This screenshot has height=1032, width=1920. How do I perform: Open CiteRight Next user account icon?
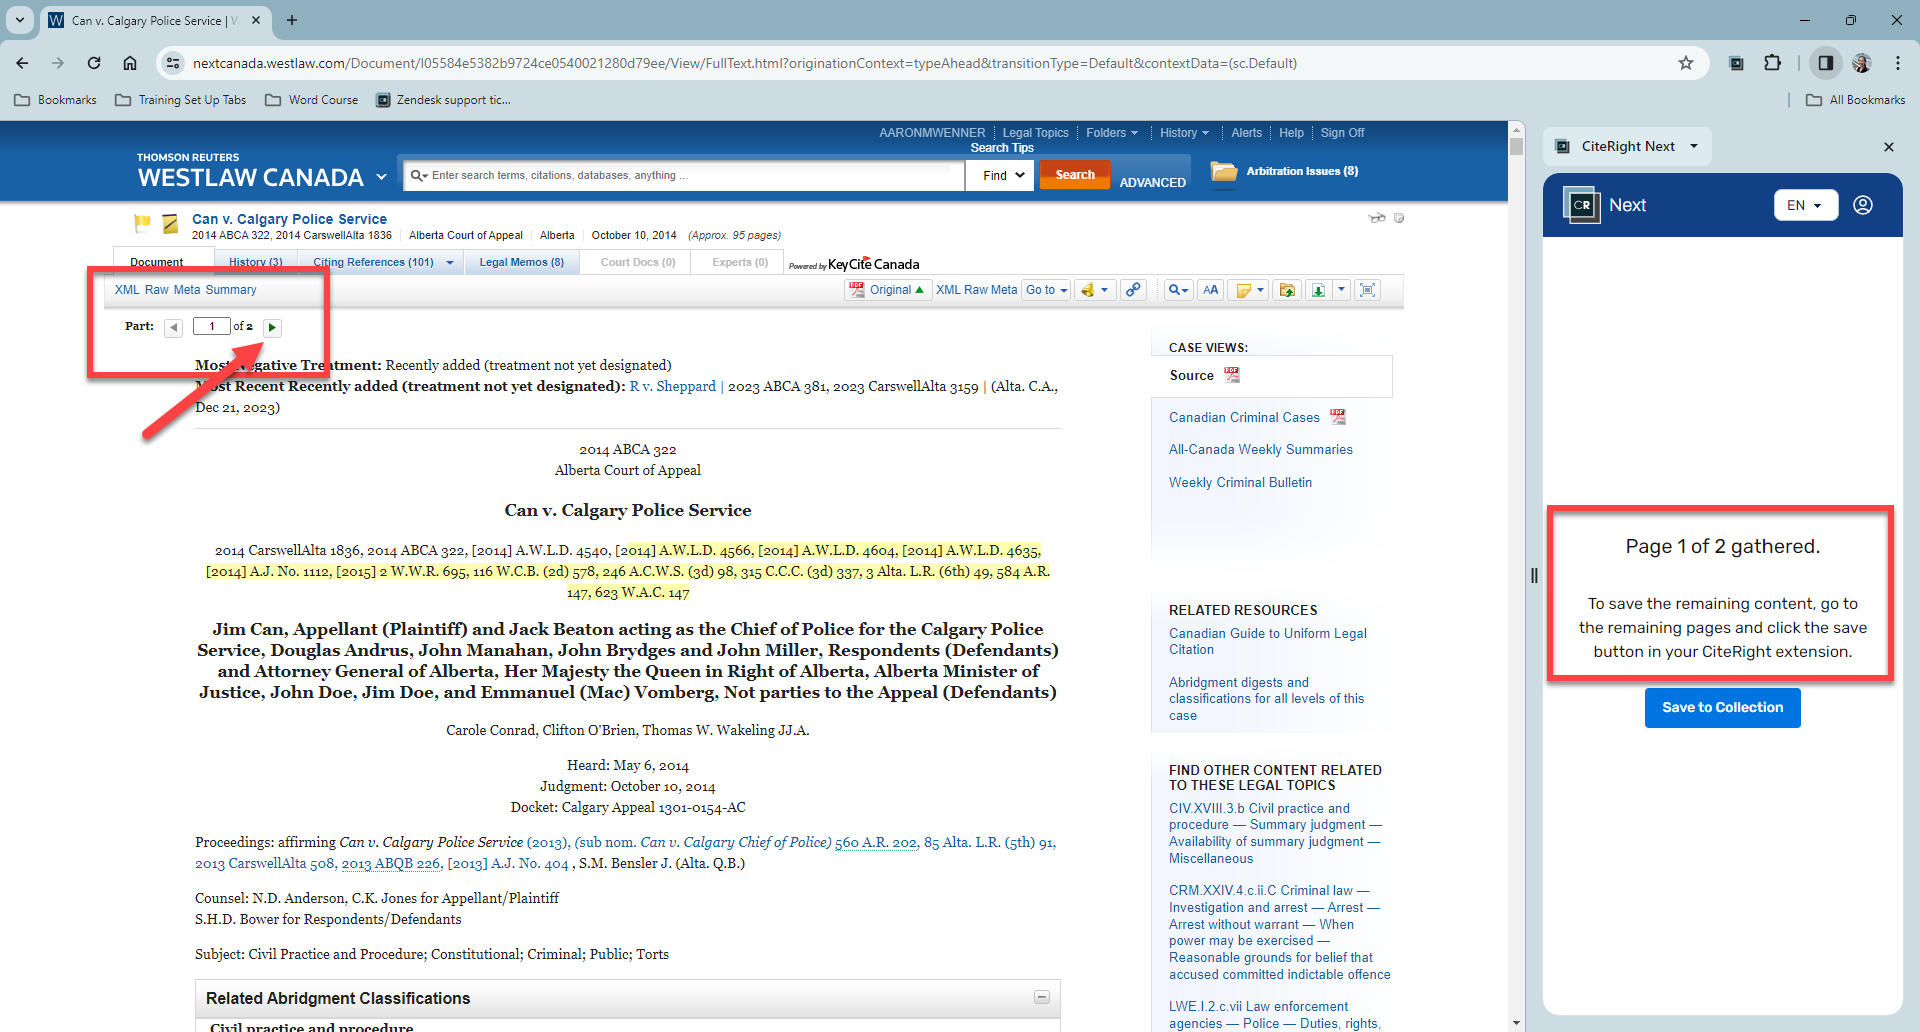(x=1863, y=205)
